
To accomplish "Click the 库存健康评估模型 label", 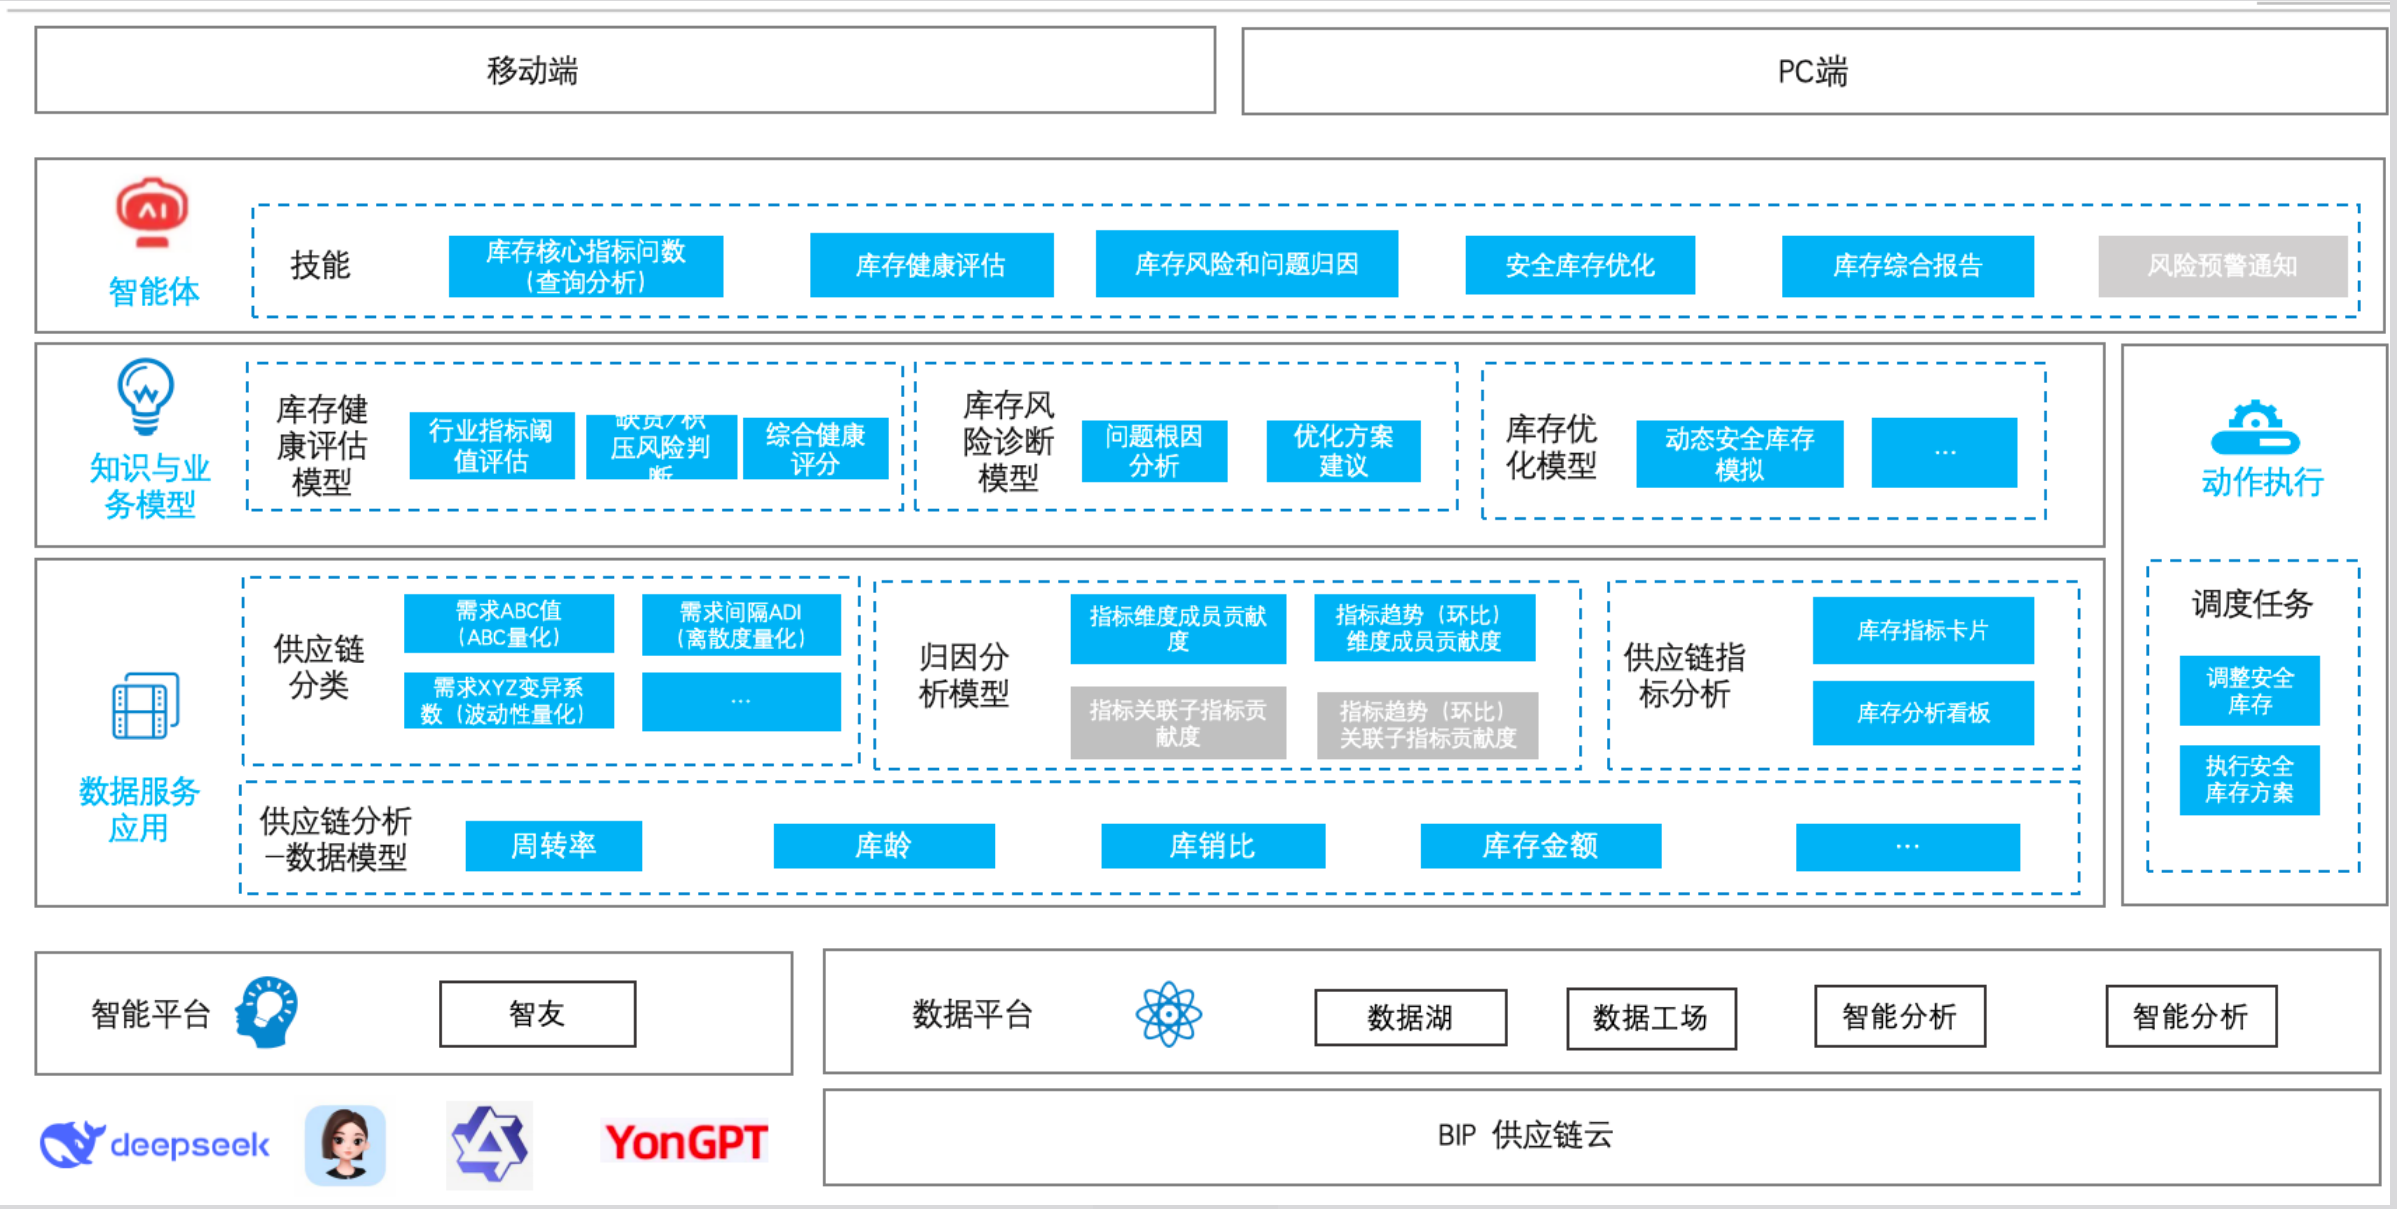I will [x=322, y=445].
